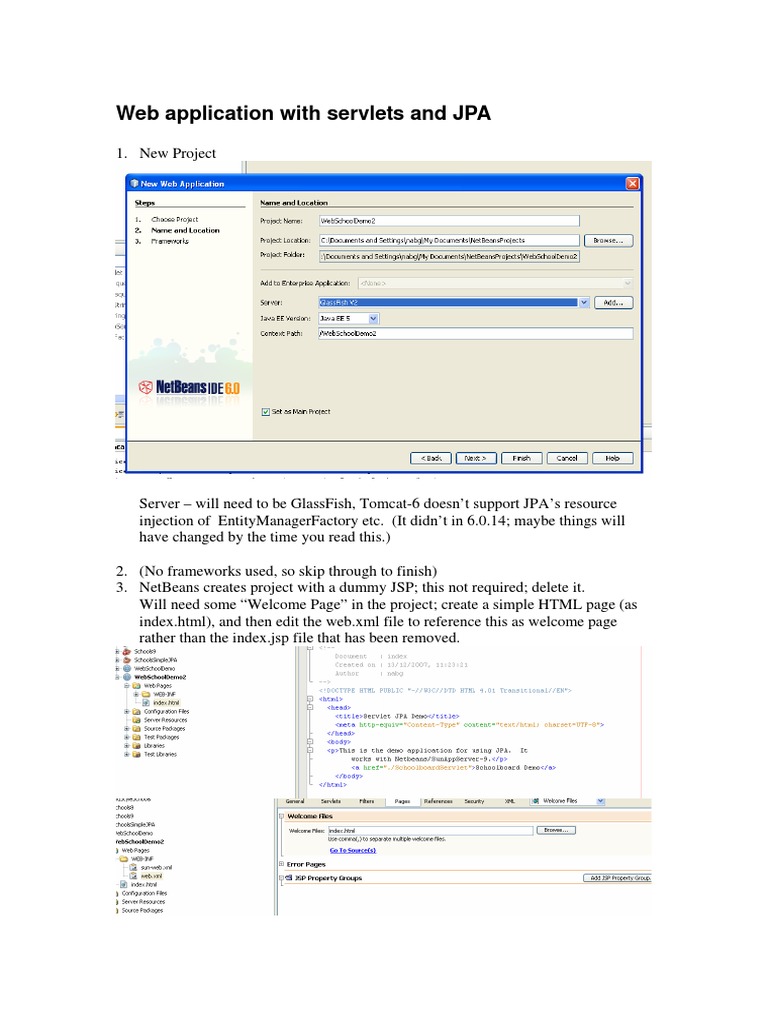Open the Java EE Version dropdown
This screenshot has width=768, height=1024.
tap(374, 319)
